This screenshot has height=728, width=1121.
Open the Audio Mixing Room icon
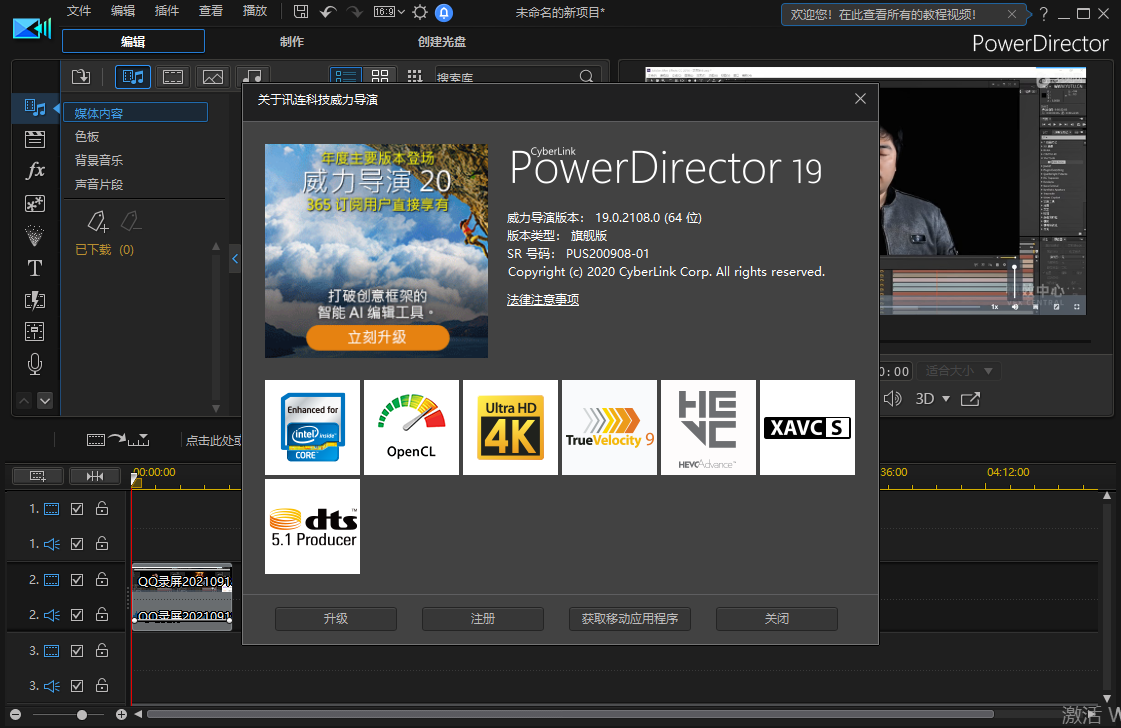click(x=34, y=332)
